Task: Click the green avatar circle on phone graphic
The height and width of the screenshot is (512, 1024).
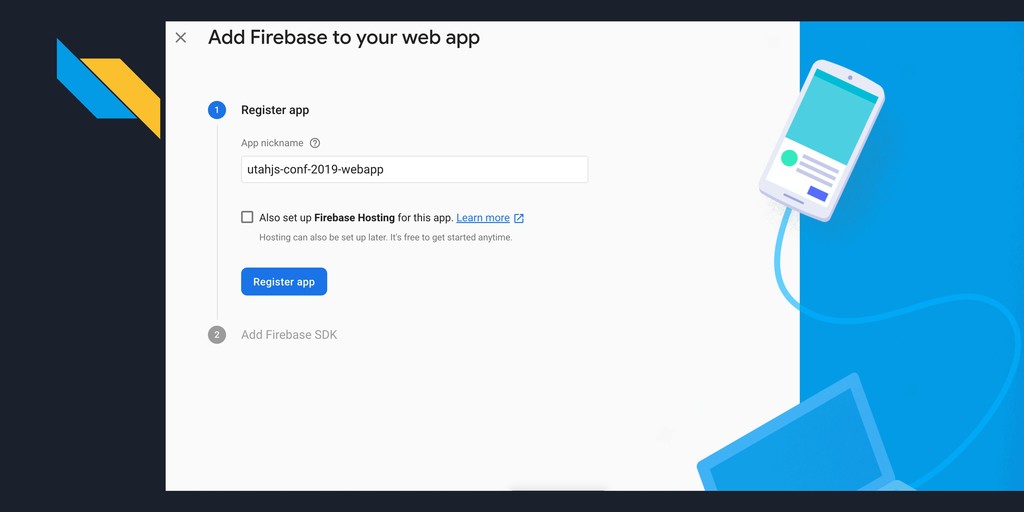Action: (789, 157)
